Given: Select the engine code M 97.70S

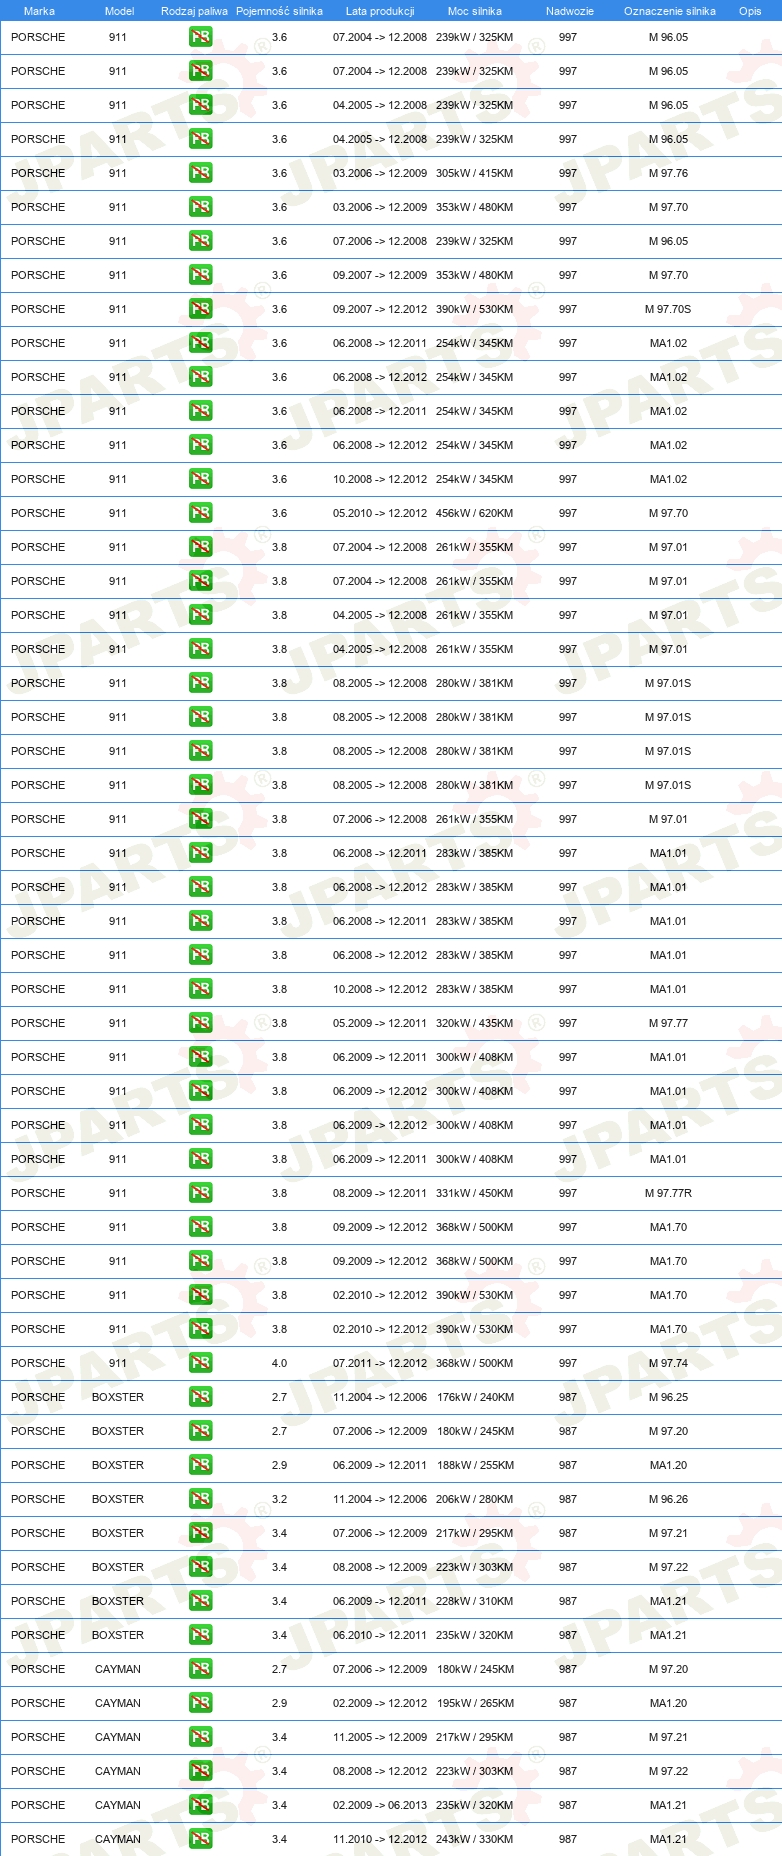Looking at the screenshot, I should (x=668, y=309).
